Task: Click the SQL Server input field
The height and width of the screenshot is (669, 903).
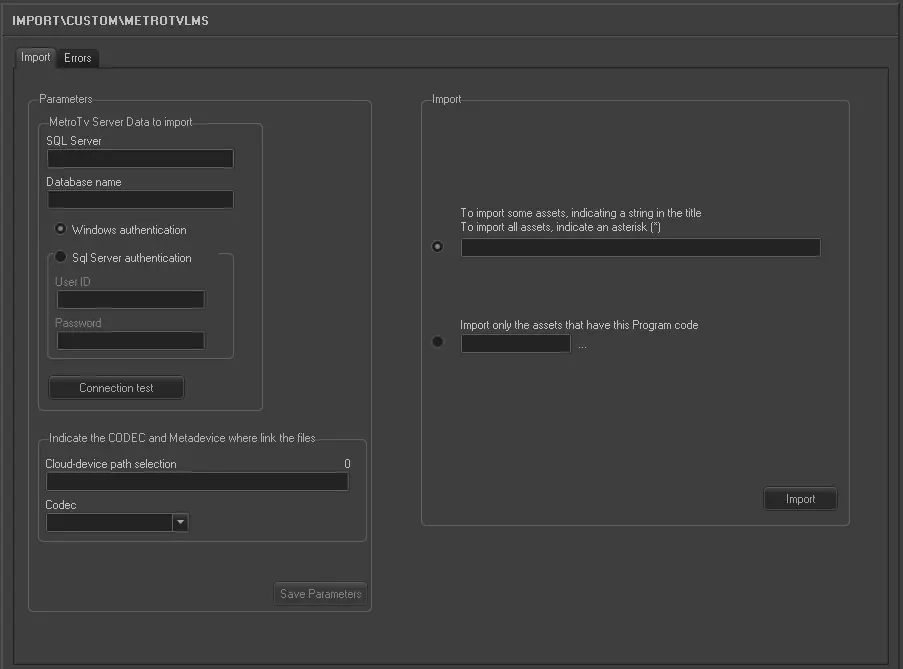Action: point(140,158)
